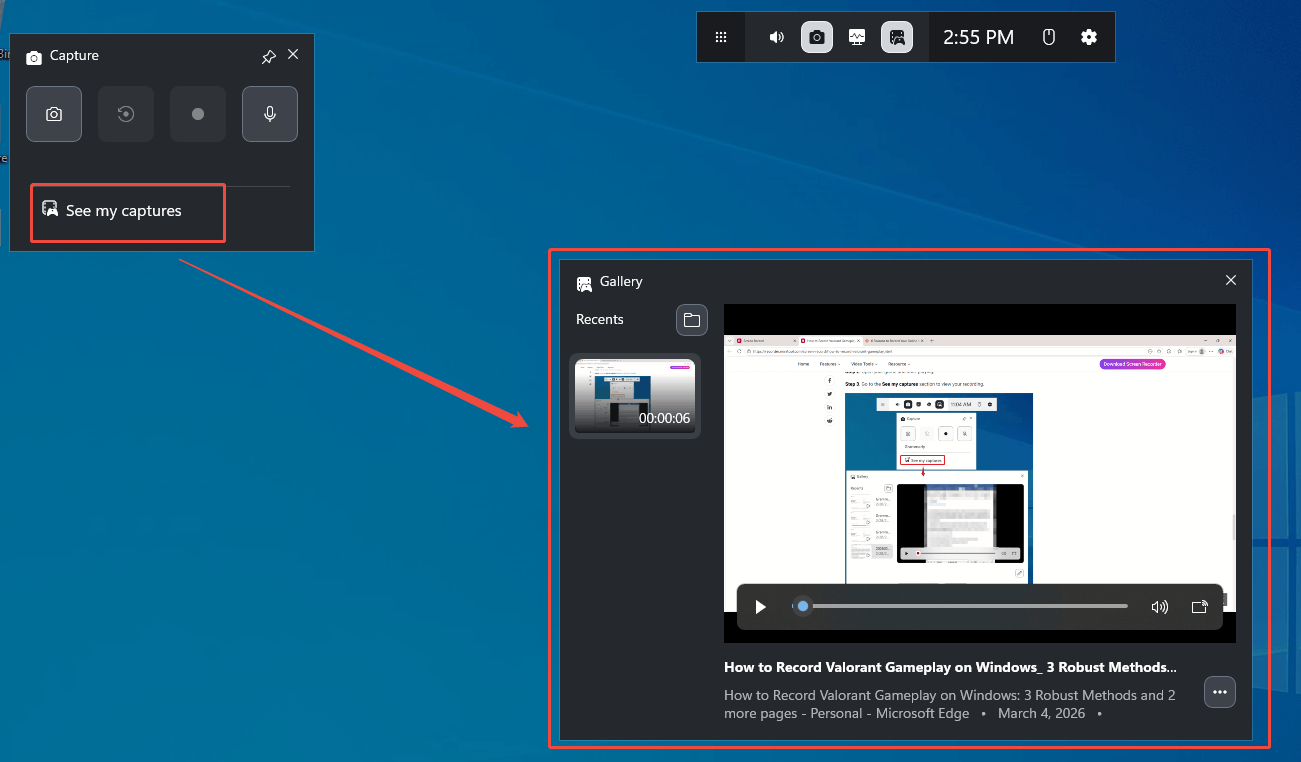The width and height of the screenshot is (1301, 762).
Task: Click the expand-view icon in the player bar
Action: 1200,607
